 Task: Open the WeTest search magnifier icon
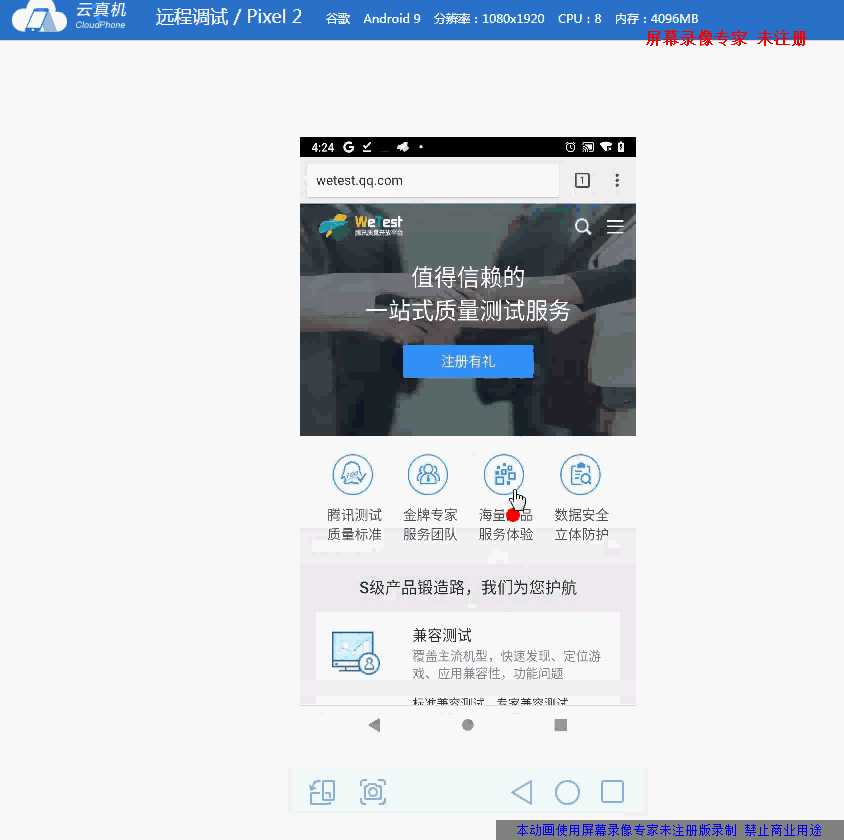coord(582,227)
